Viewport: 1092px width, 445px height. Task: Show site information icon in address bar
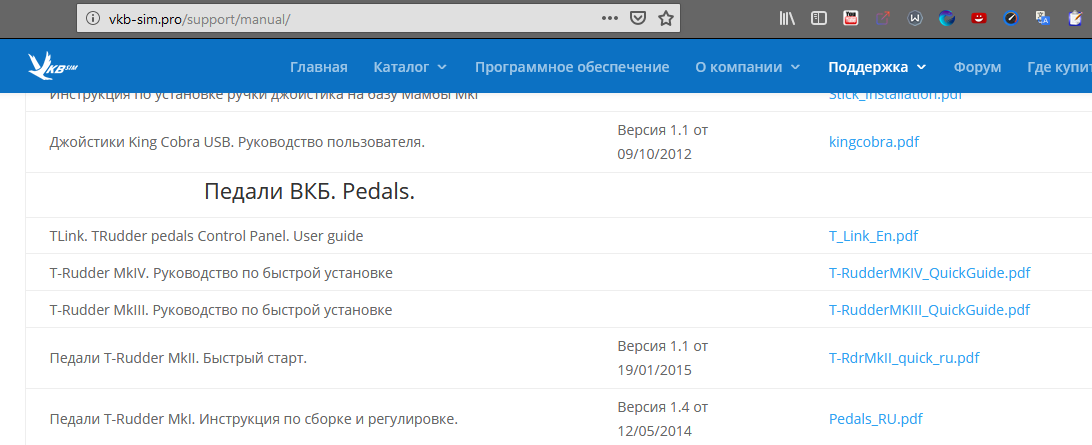(93, 19)
